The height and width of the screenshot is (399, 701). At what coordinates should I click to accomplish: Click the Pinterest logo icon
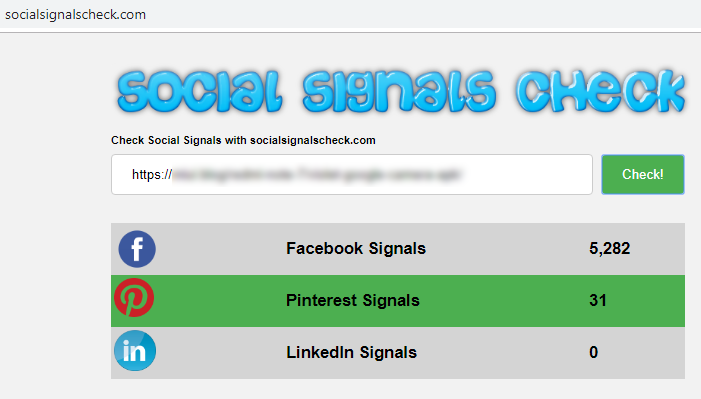click(134, 297)
